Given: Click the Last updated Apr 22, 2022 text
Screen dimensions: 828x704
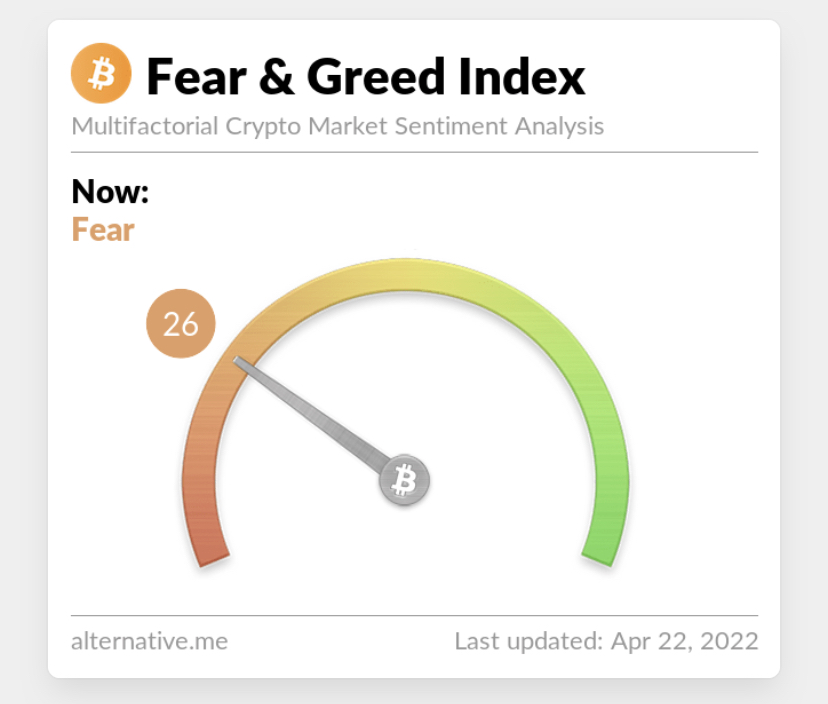Looking at the screenshot, I should (x=606, y=641).
